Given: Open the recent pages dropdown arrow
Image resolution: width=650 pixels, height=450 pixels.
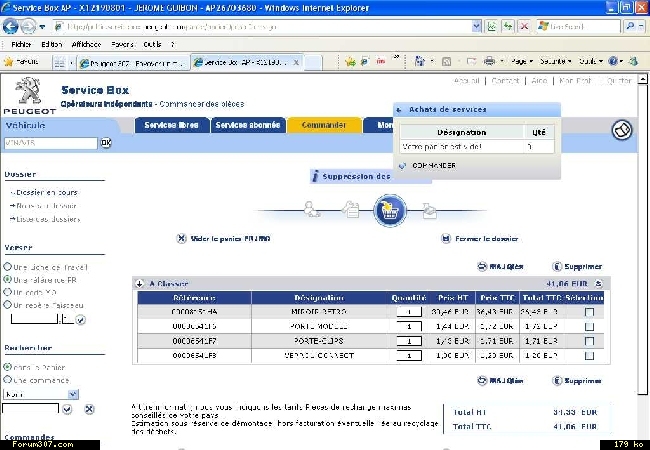Looking at the screenshot, I should (x=42, y=27).
